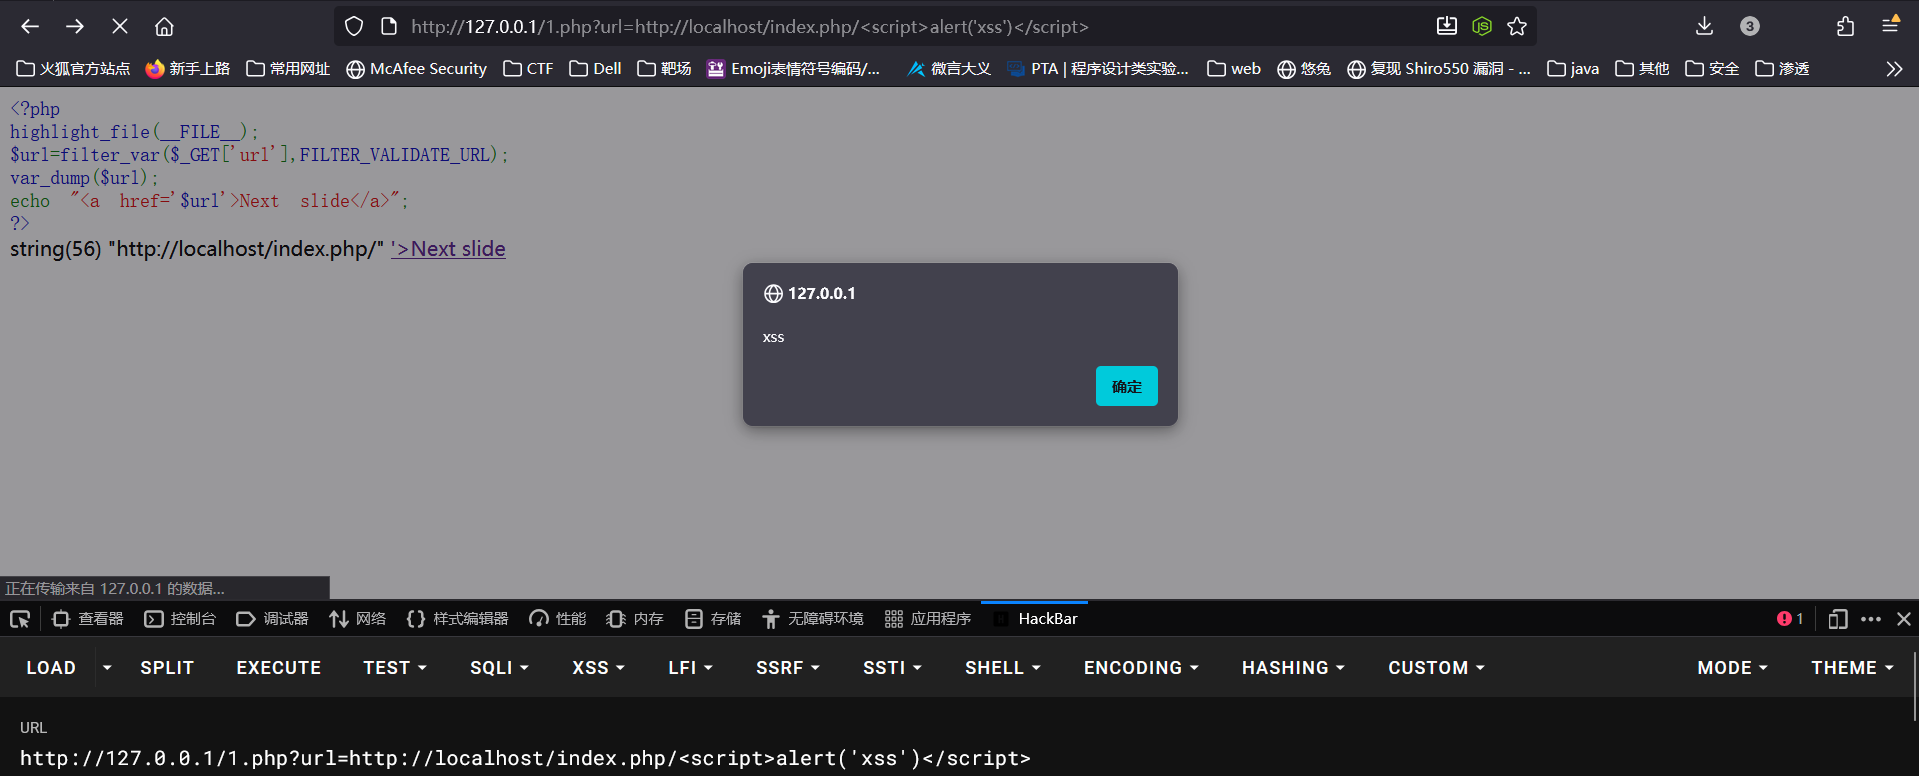
Task: Bookmark this page with the star icon
Action: tap(1517, 26)
